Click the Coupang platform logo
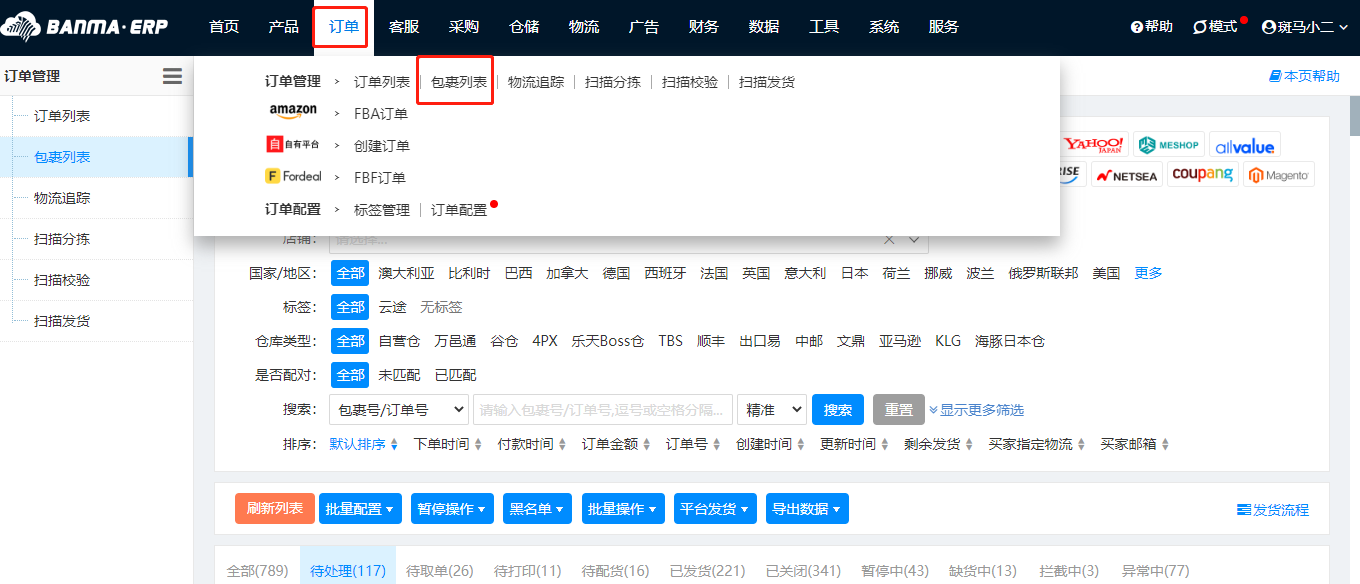The height and width of the screenshot is (584, 1360). coord(1202,175)
